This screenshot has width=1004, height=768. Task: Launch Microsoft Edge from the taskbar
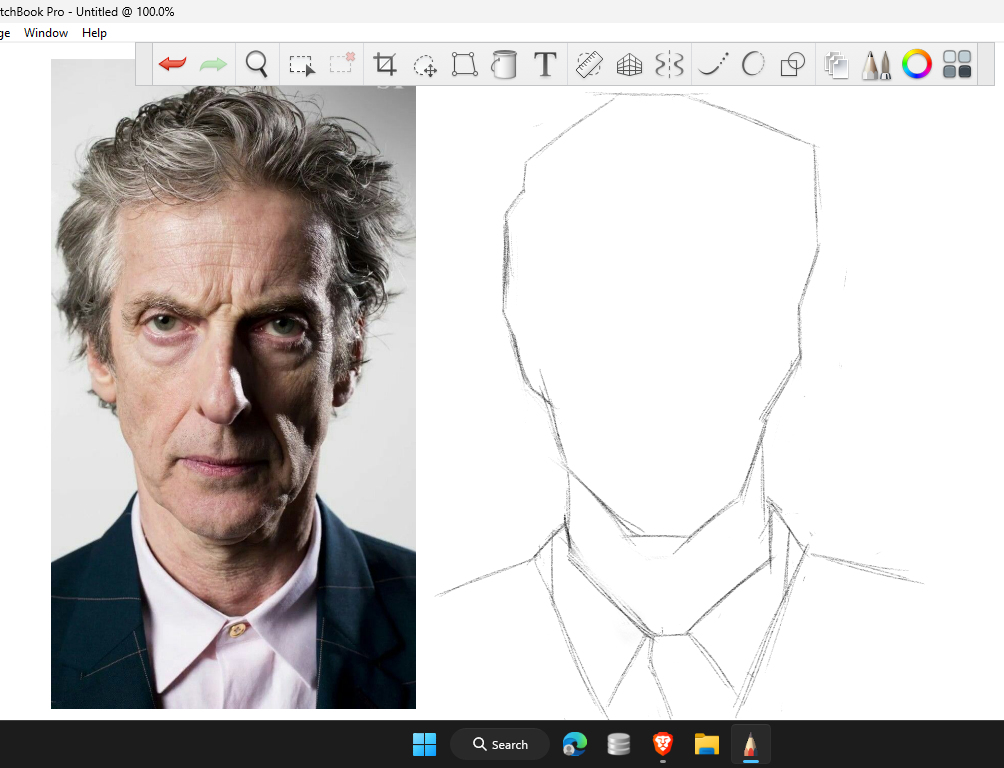click(574, 744)
